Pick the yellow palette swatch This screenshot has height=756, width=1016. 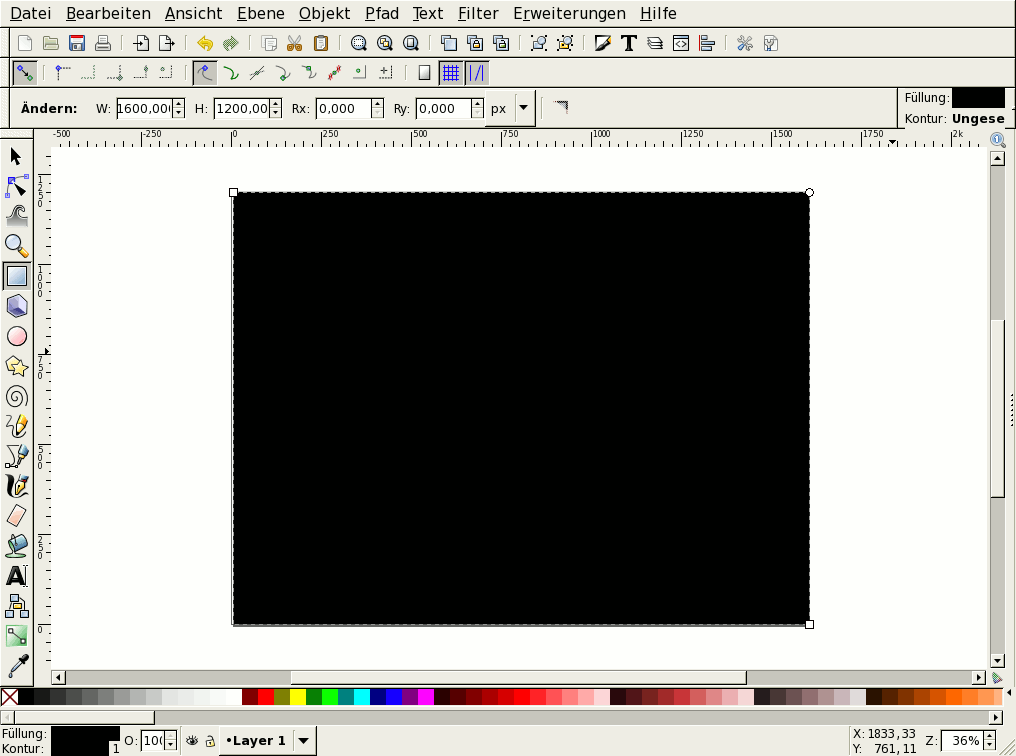pyautogui.click(x=298, y=697)
